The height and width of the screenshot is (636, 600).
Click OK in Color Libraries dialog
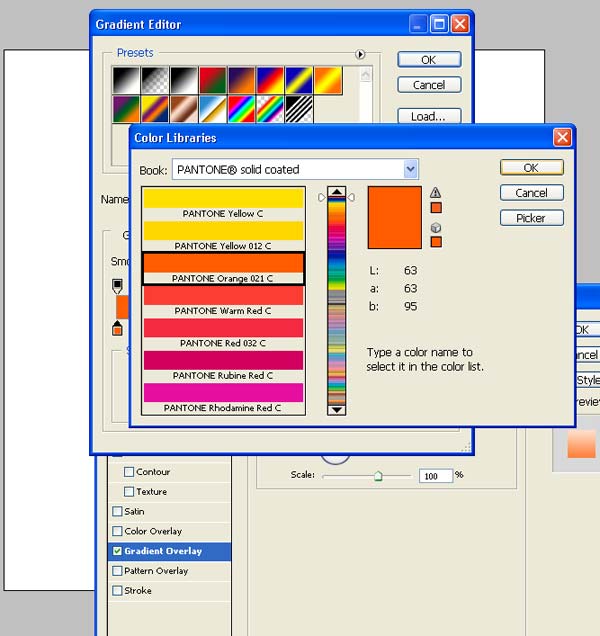point(531,168)
